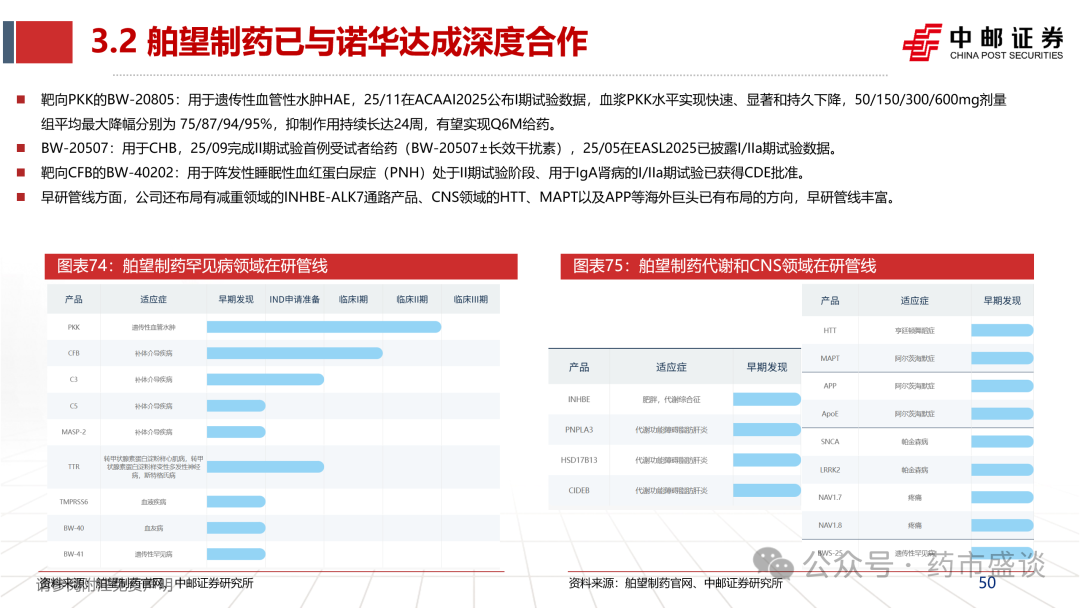Click the red square bullet before 早研管线方面
The image size is (1080, 608).
[21, 195]
